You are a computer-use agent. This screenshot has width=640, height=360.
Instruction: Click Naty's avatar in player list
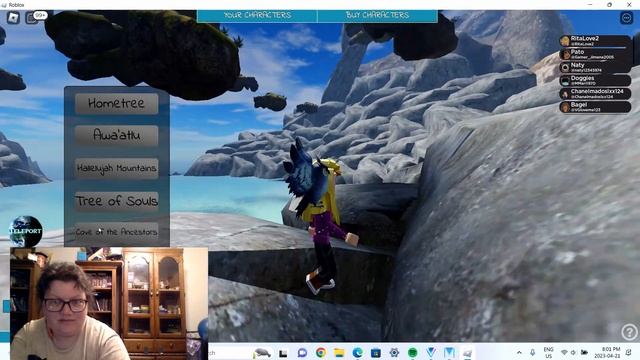click(565, 67)
